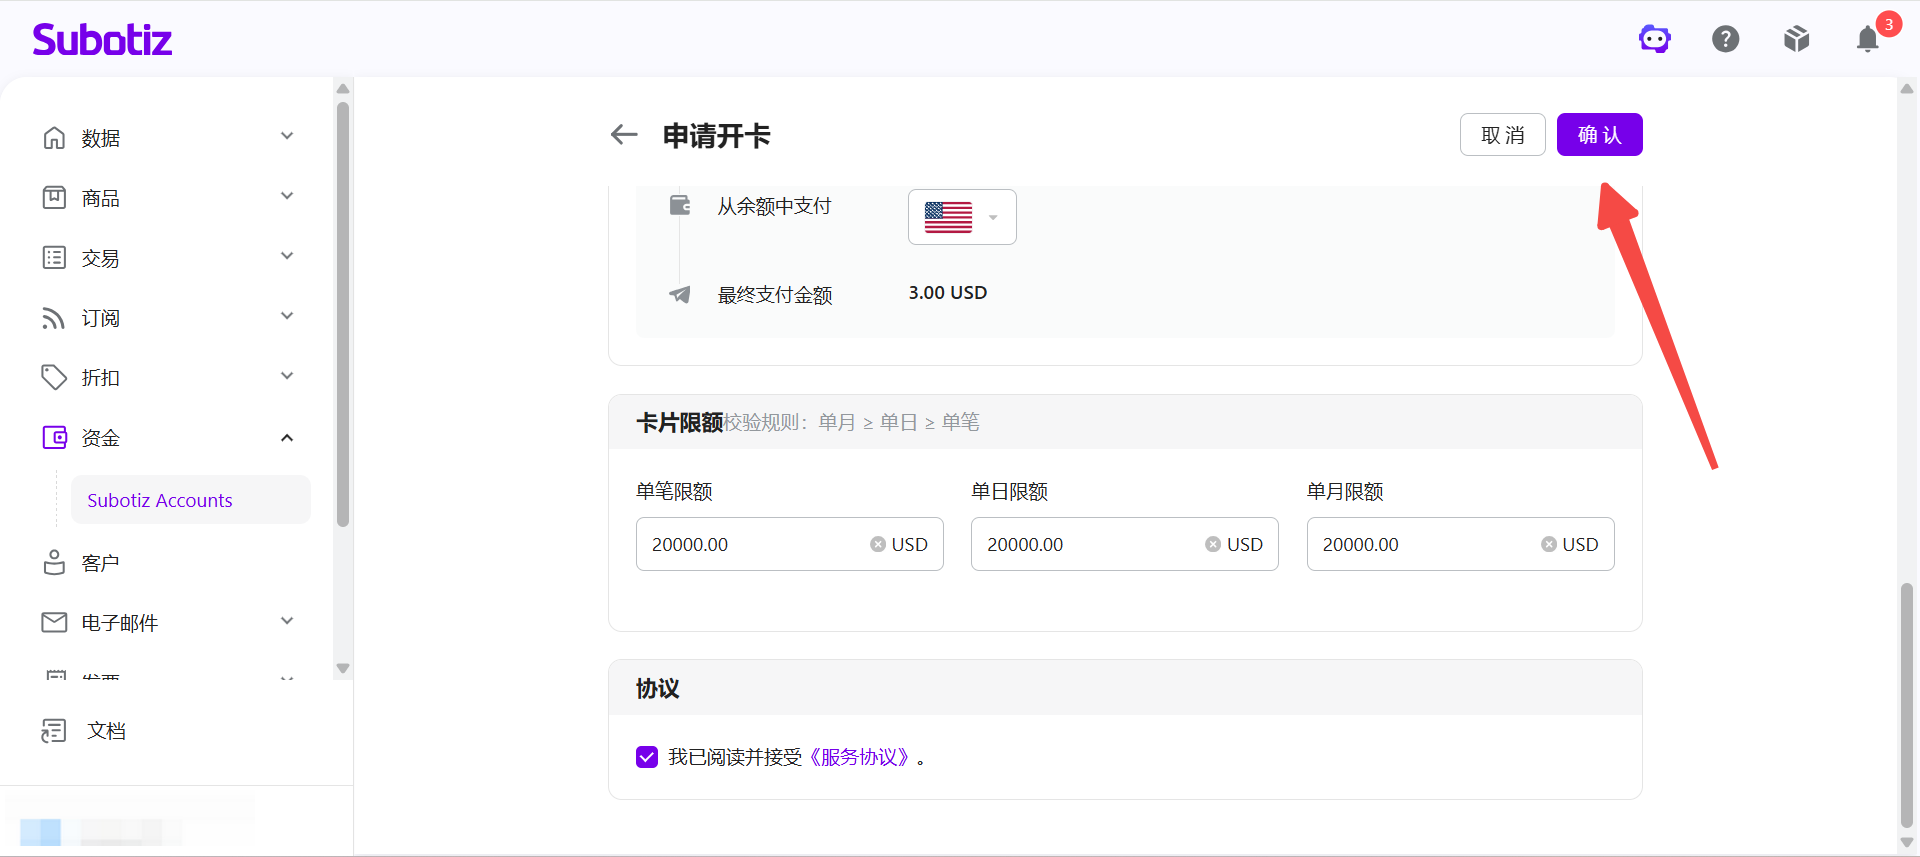Expand the 折扣 menu chevron
The height and width of the screenshot is (857, 1920).
(287, 376)
